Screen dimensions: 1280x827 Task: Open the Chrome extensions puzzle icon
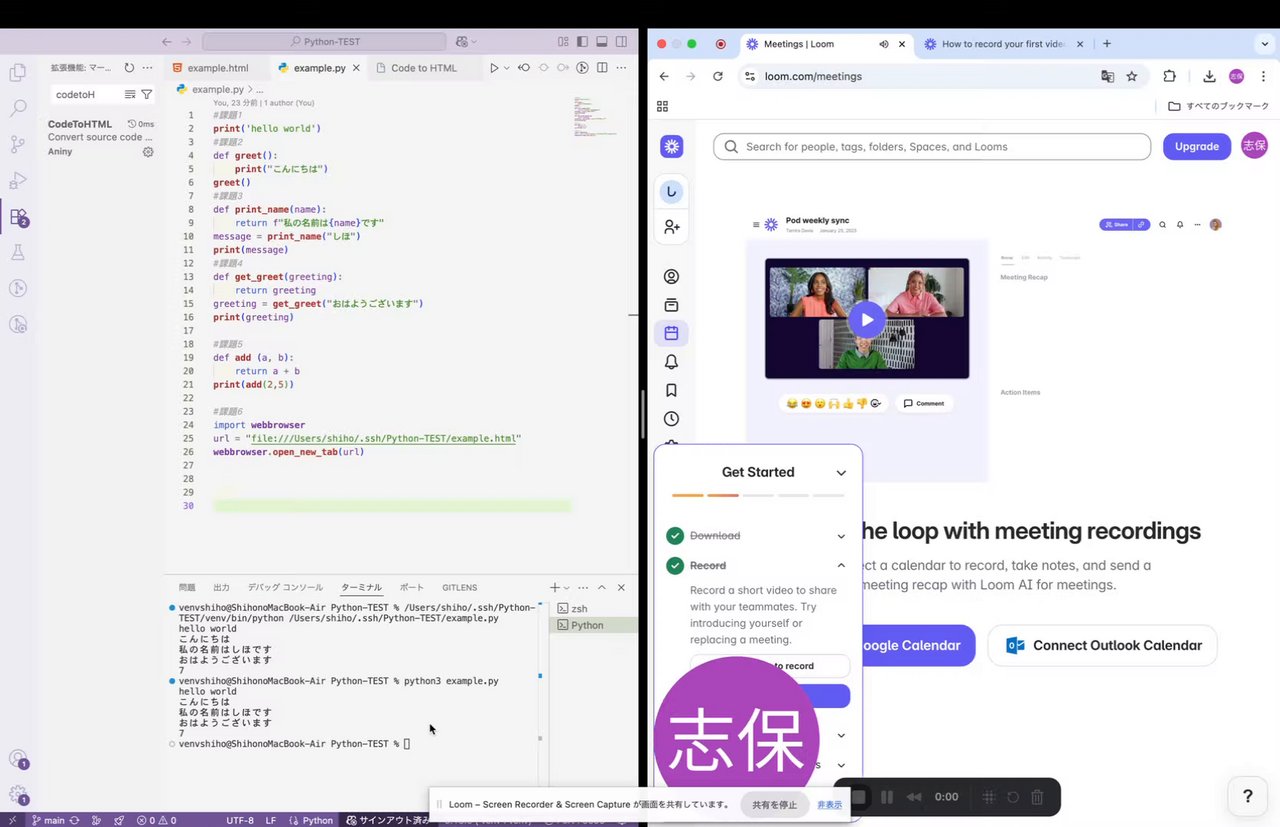click(x=1169, y=76)
